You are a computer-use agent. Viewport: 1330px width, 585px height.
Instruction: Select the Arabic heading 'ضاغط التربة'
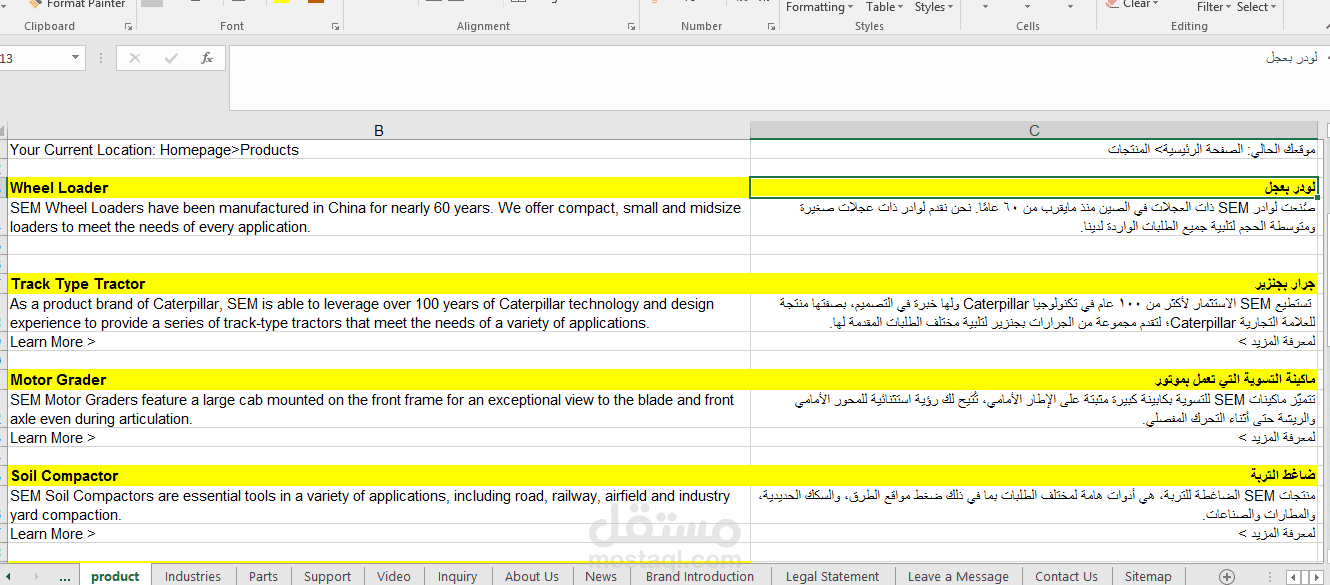(1034, 475)
